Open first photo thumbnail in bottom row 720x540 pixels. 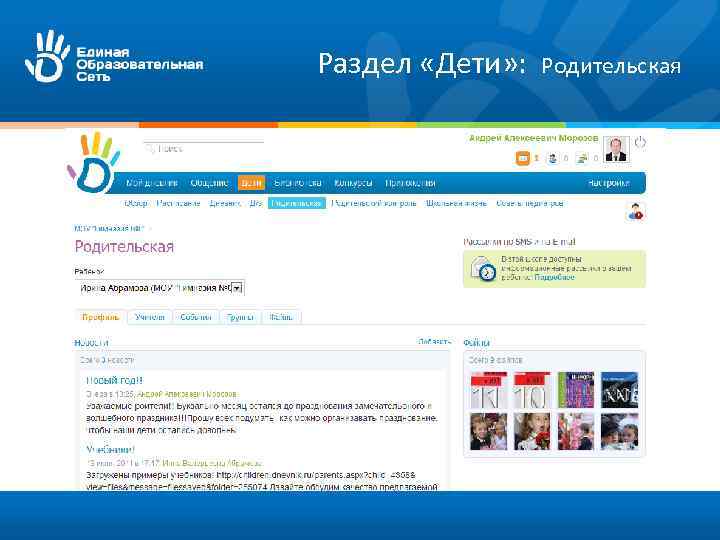[489, 431]
